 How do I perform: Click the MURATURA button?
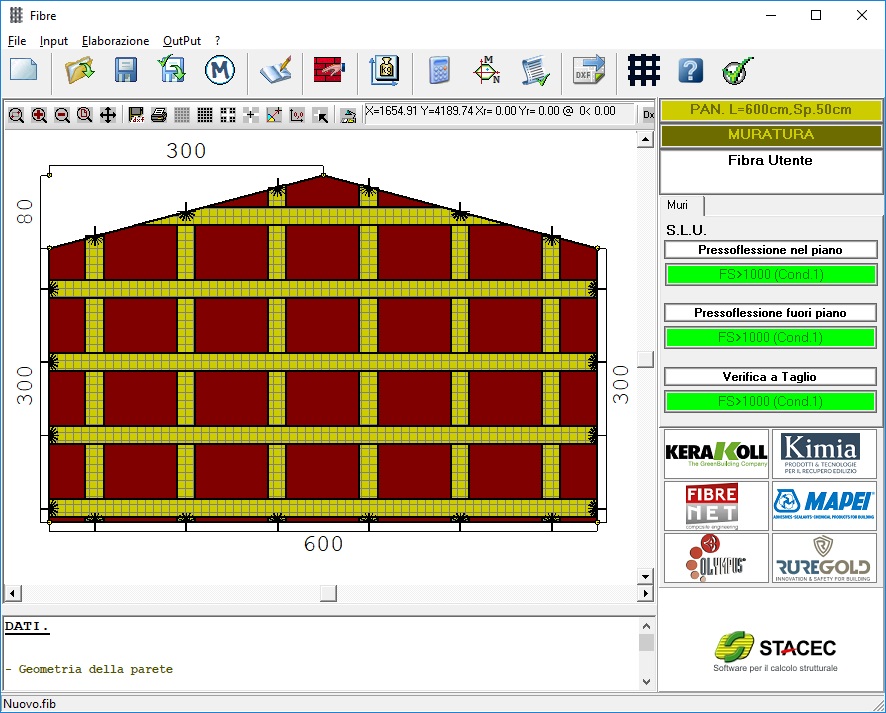click(771, 134)
